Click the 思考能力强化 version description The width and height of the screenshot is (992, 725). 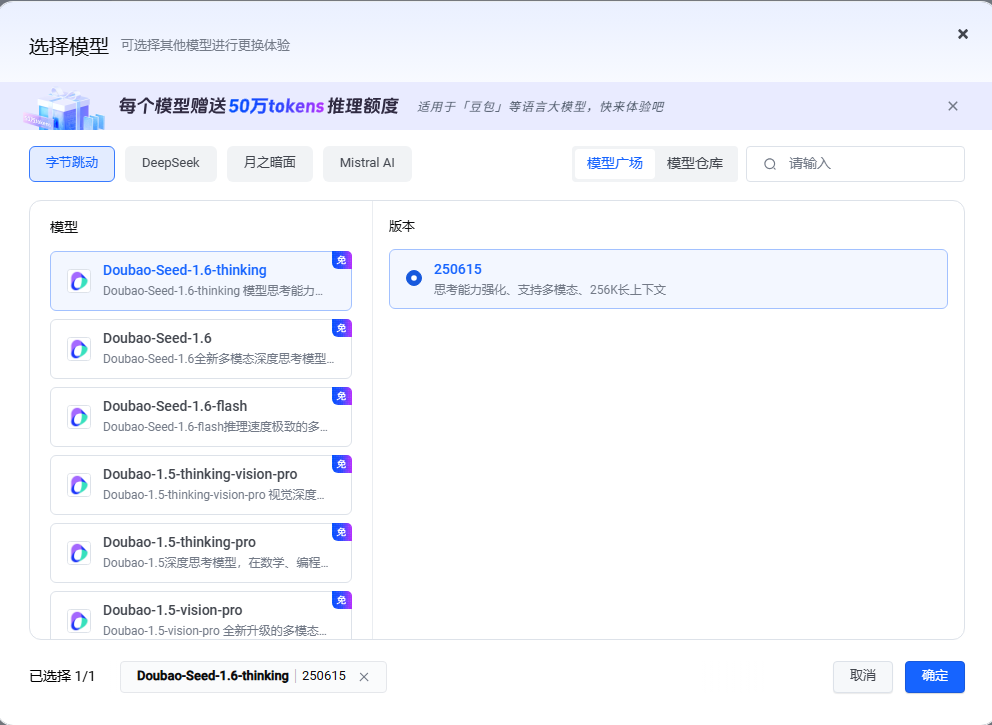click(x=550, y=290)
